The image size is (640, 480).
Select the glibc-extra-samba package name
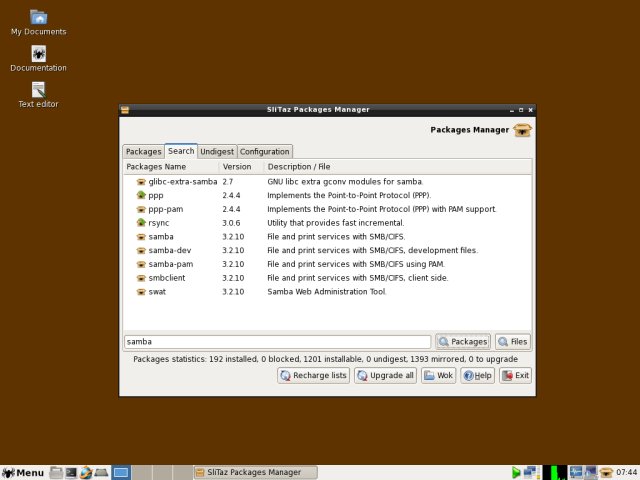182,182
